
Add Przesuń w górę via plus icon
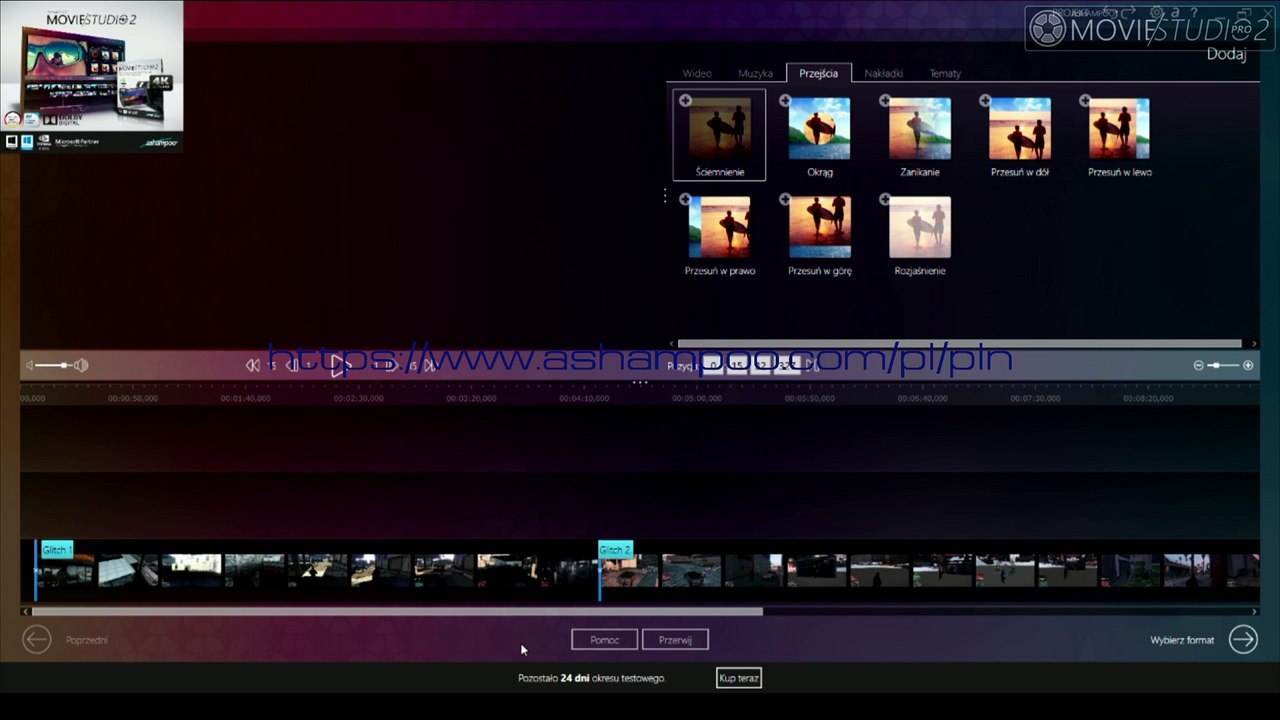[785, 199]
